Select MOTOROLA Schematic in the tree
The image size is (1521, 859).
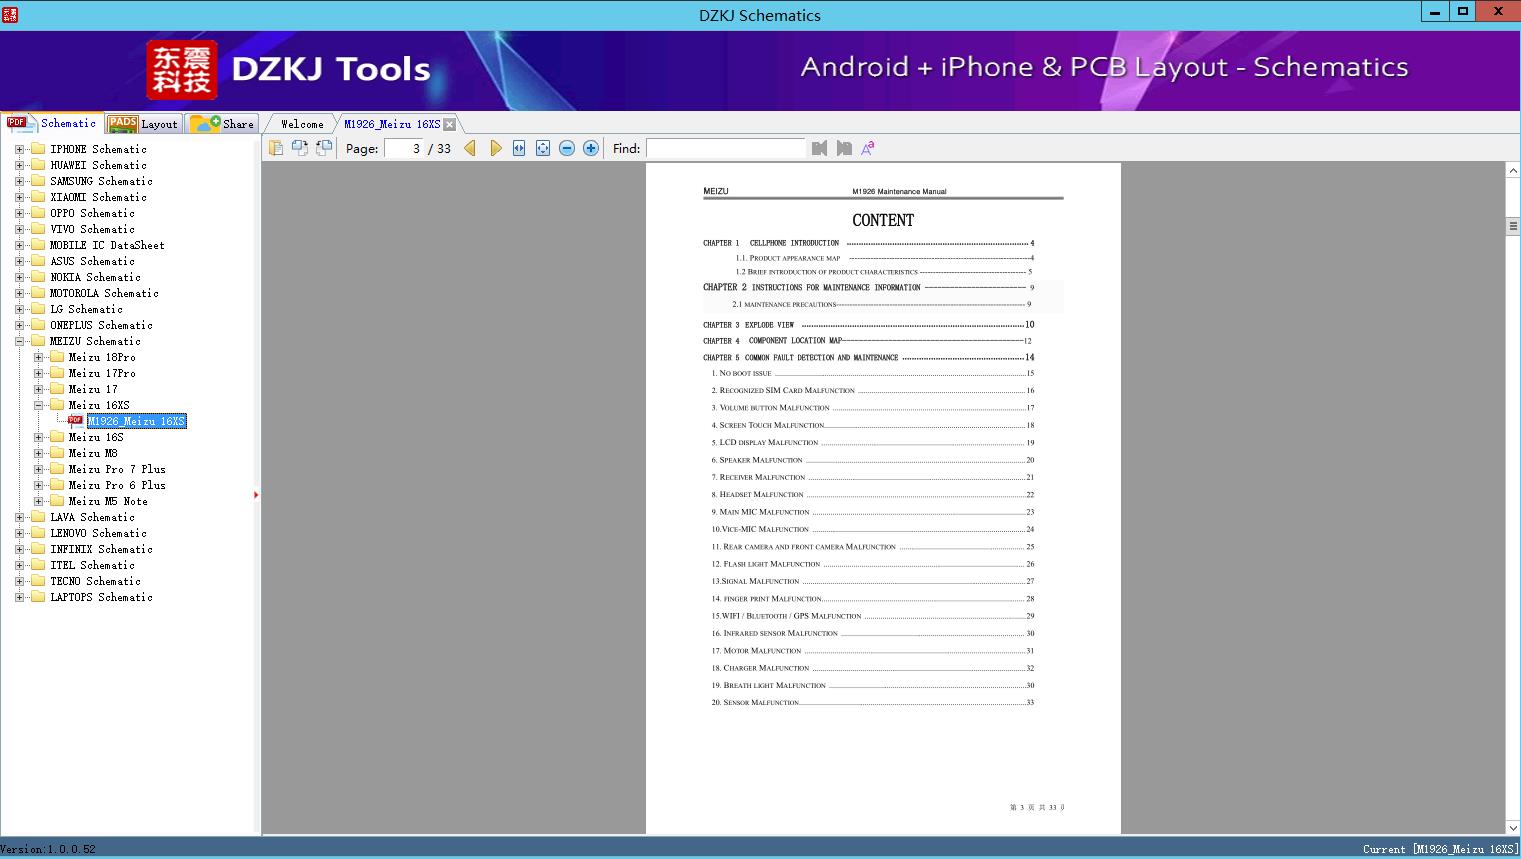104,293
